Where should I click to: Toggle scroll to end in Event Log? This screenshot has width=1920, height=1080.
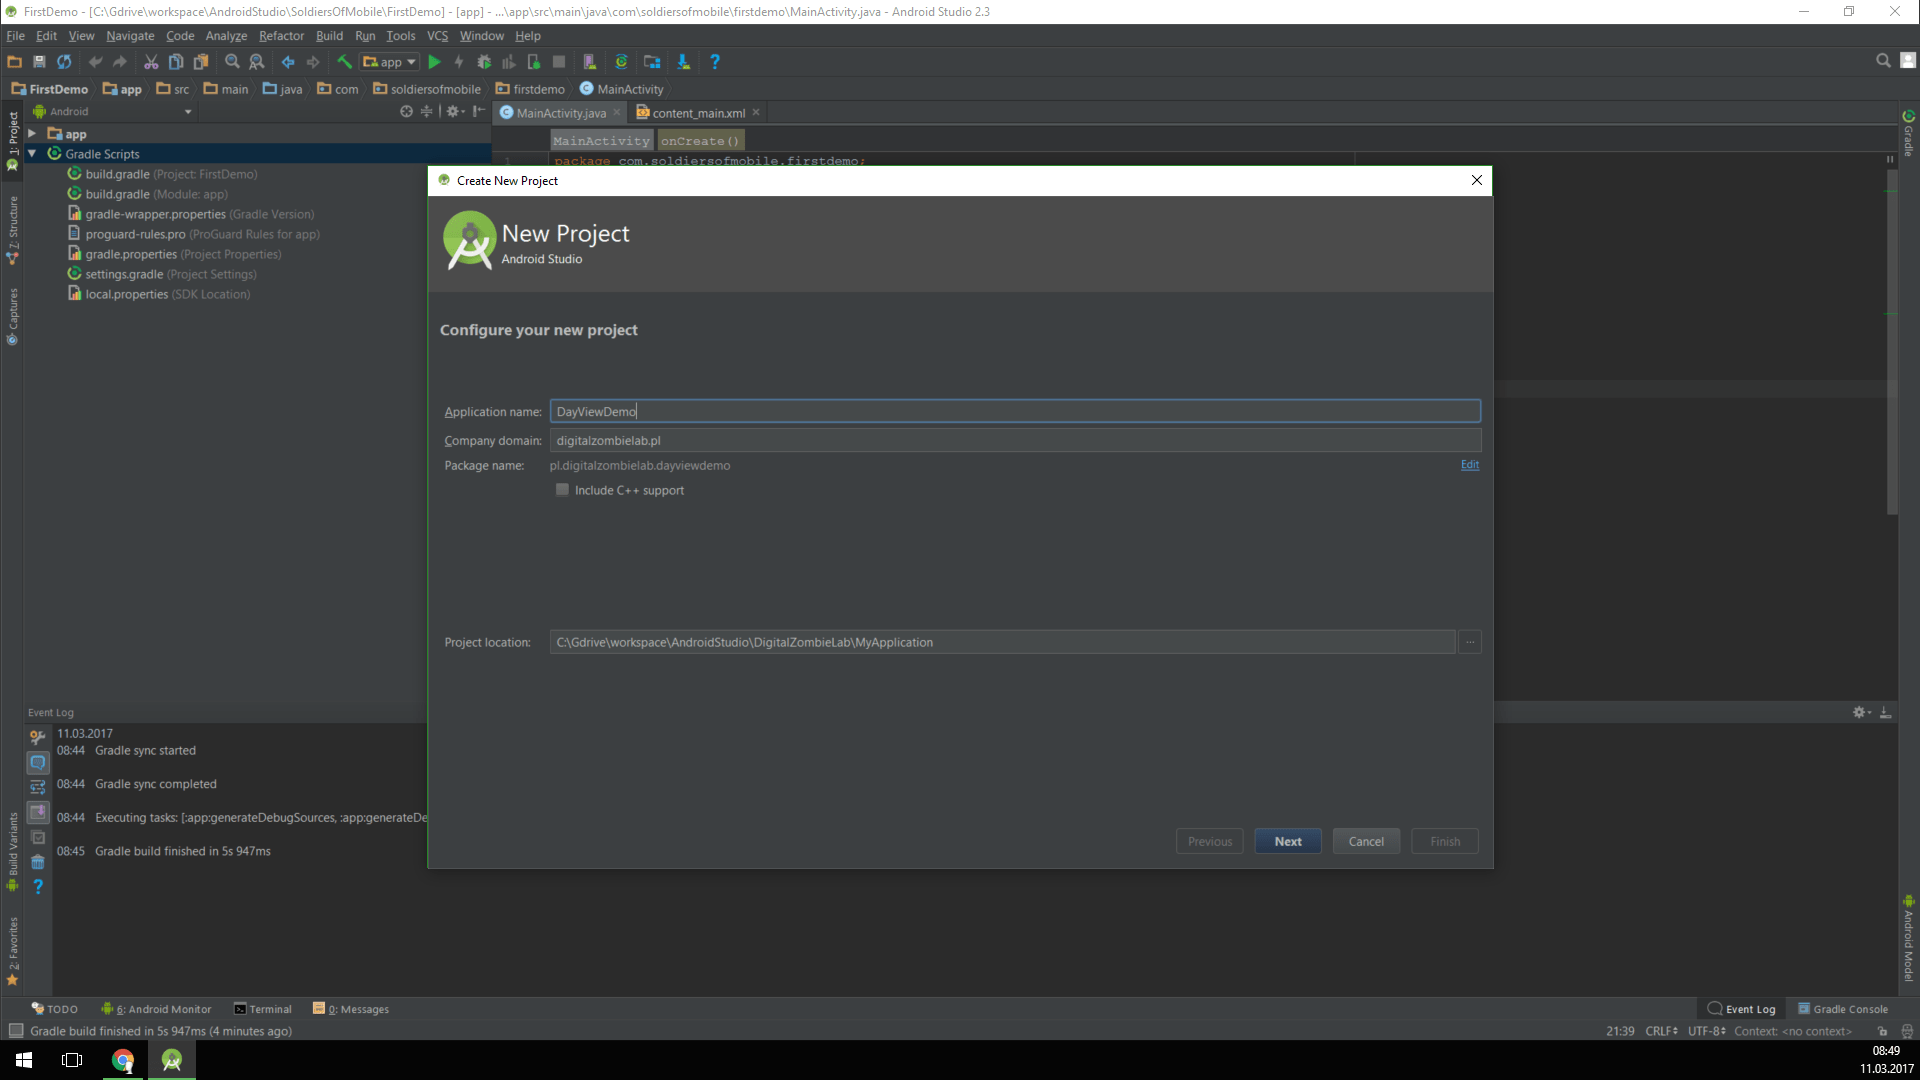point(37,812)
